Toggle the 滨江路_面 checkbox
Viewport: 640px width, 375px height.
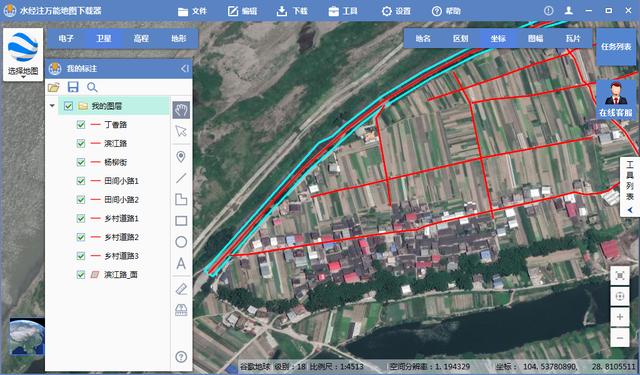81,275
